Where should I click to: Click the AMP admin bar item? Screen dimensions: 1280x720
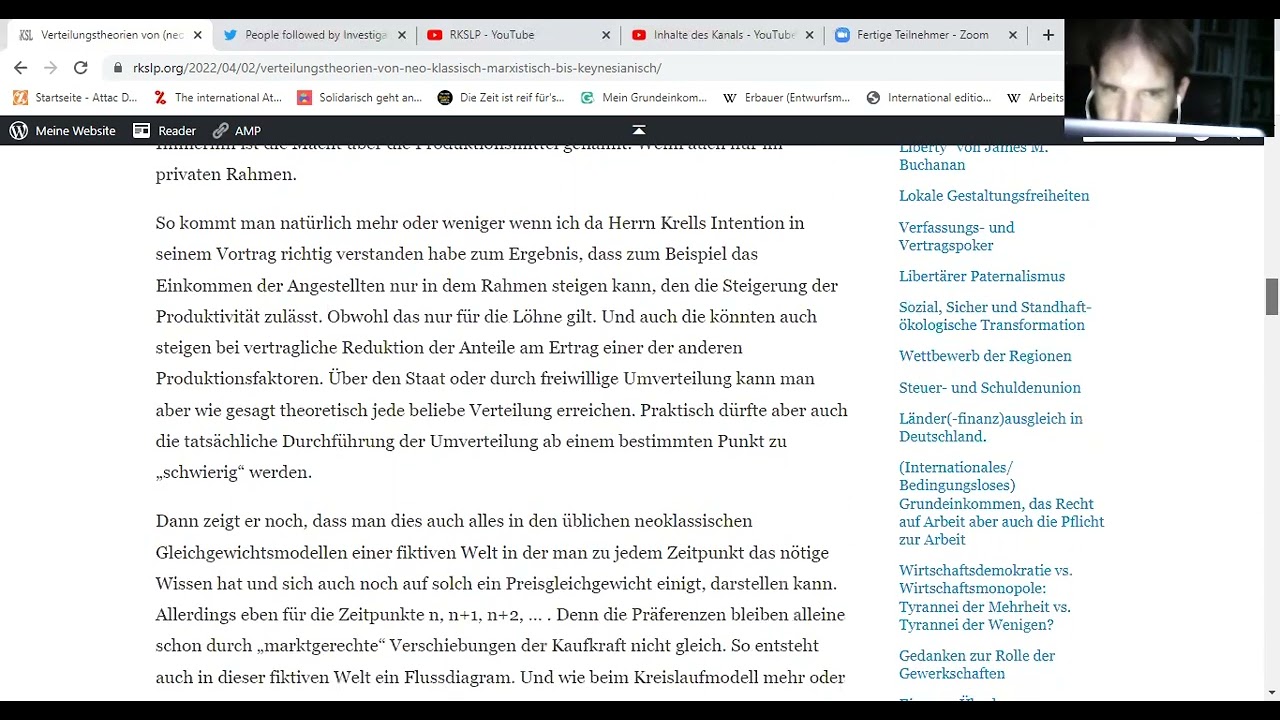237,130
